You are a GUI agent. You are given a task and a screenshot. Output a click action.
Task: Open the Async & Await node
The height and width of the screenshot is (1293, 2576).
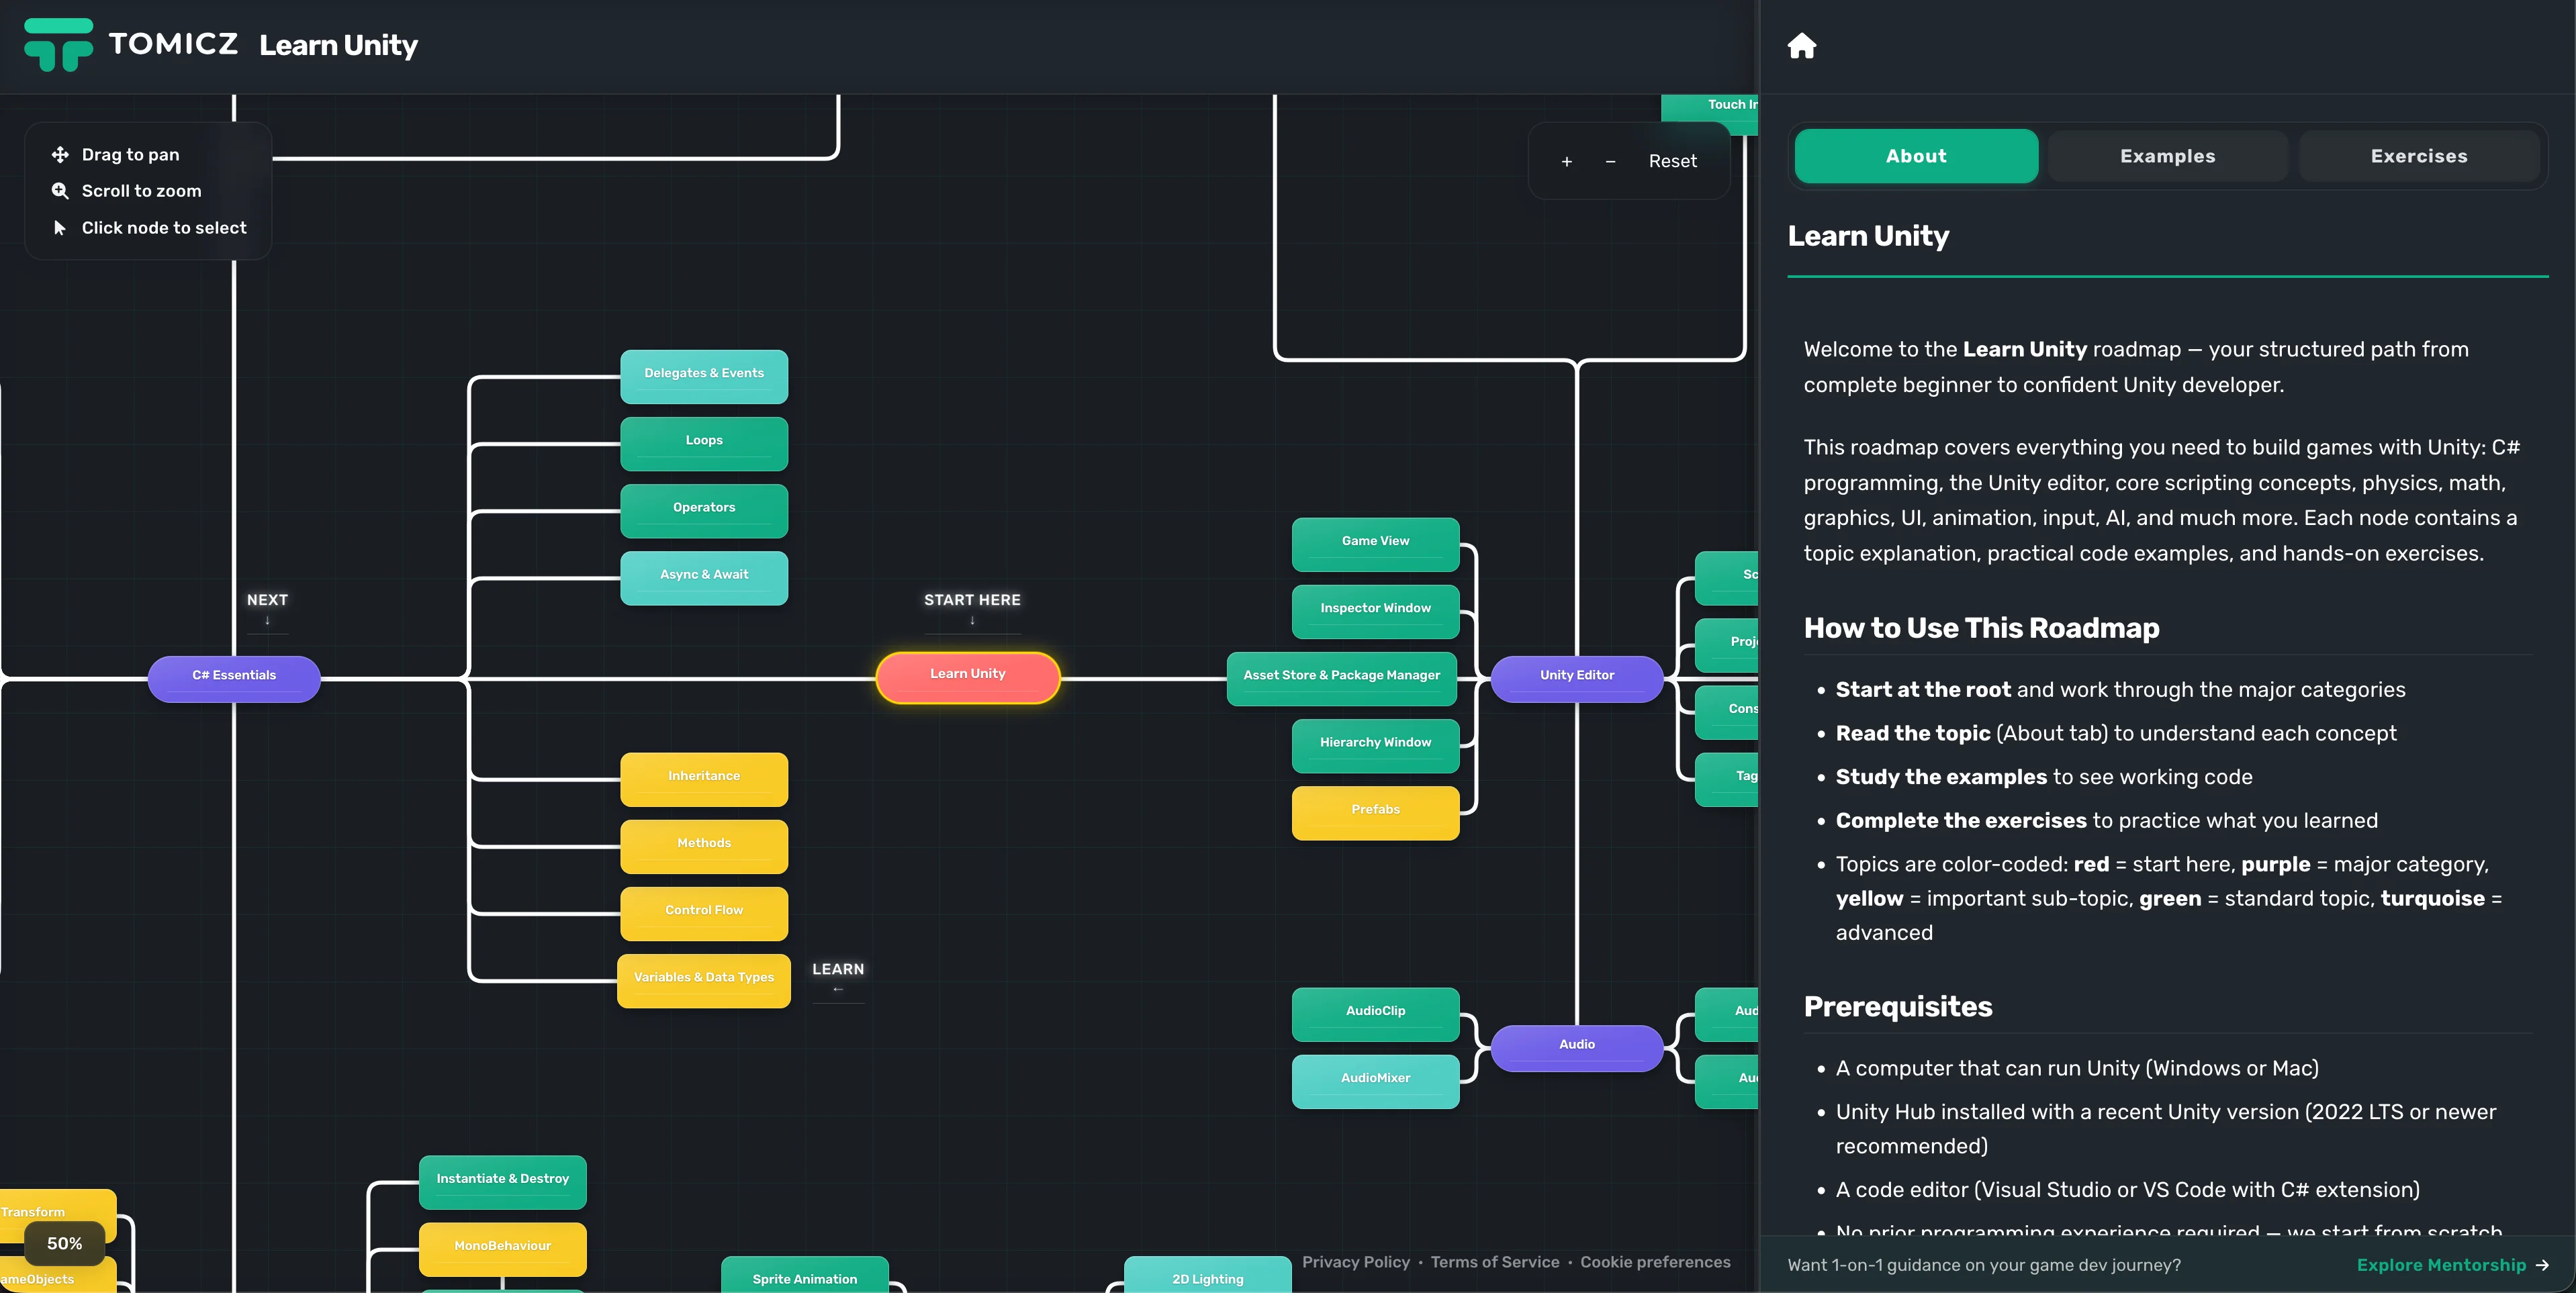tap(704, 577)
